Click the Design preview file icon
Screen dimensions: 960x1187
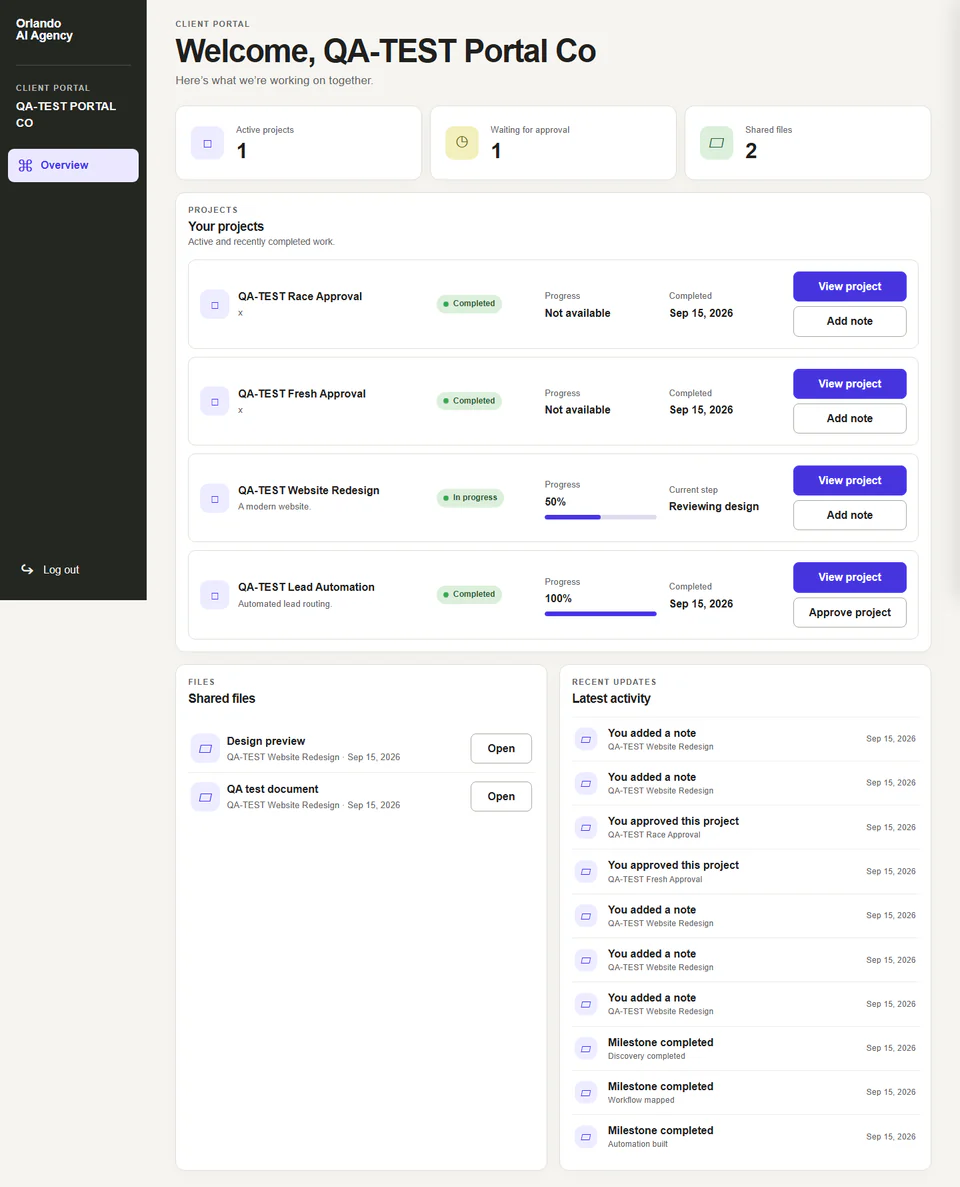click(205, 749)
